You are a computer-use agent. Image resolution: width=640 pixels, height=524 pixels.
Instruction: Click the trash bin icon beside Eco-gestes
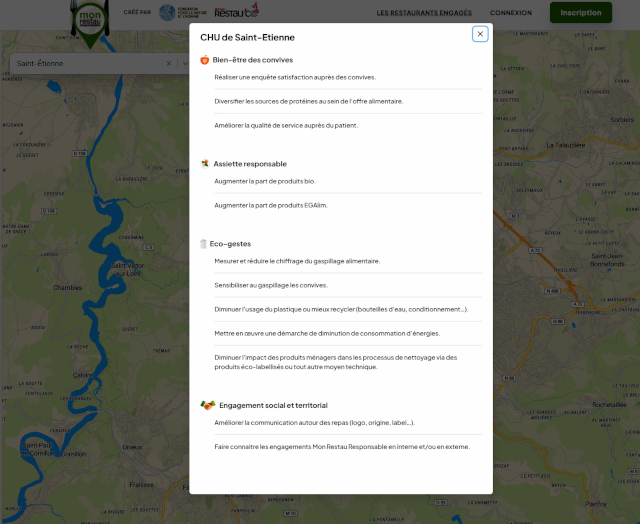tap(204, 243)
